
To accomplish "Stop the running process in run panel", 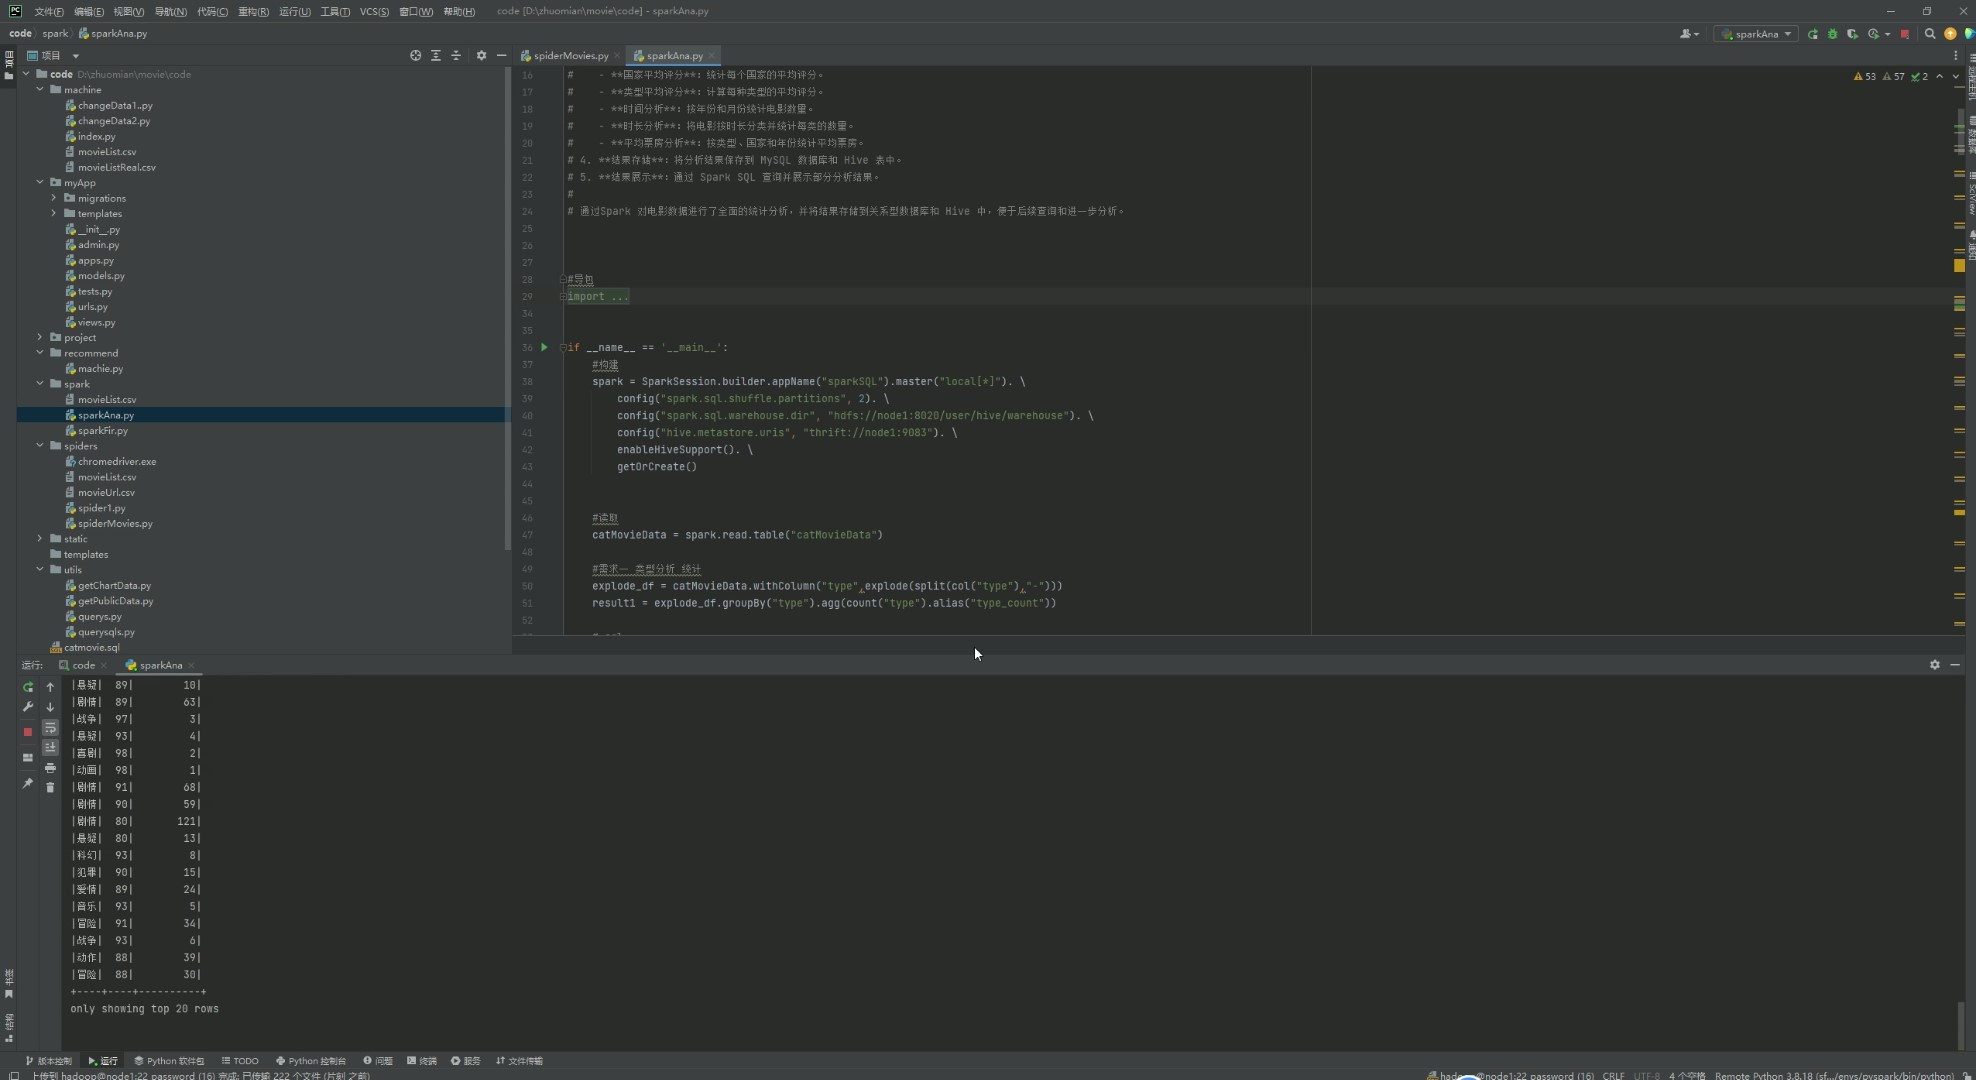I will click(x=28, y=732).
